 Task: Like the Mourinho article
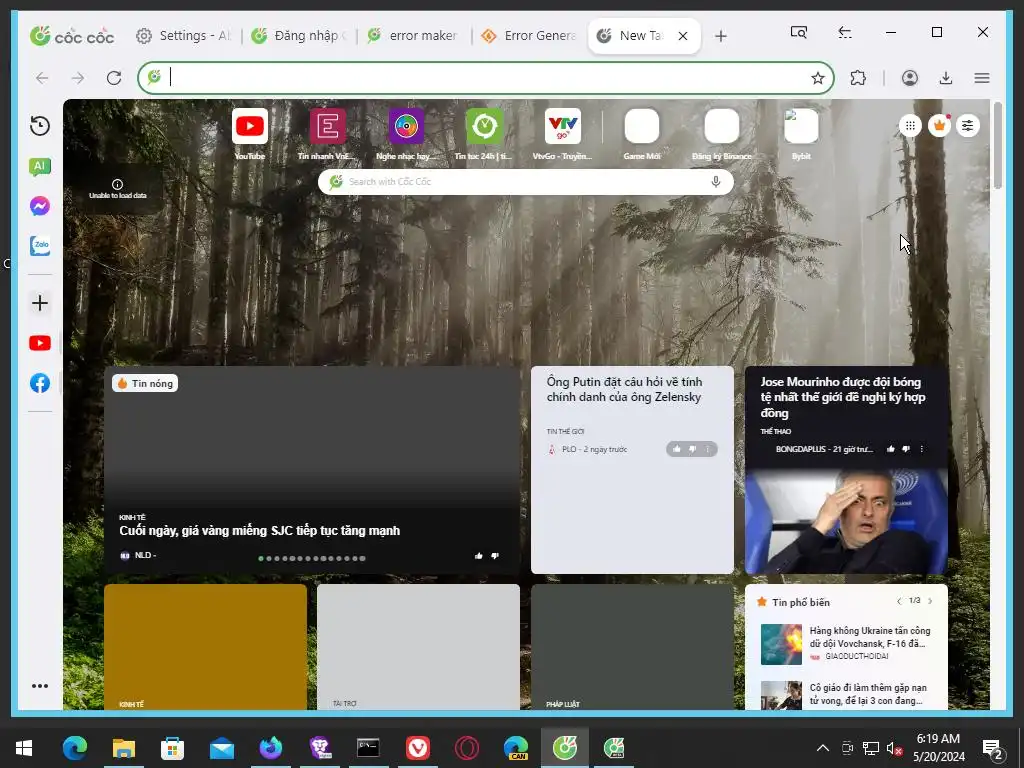(891, 449)
